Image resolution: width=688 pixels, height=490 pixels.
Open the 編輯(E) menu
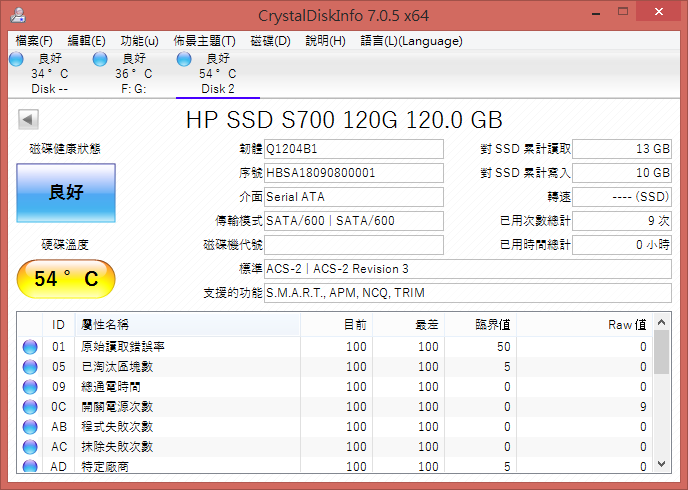[86, 41]
